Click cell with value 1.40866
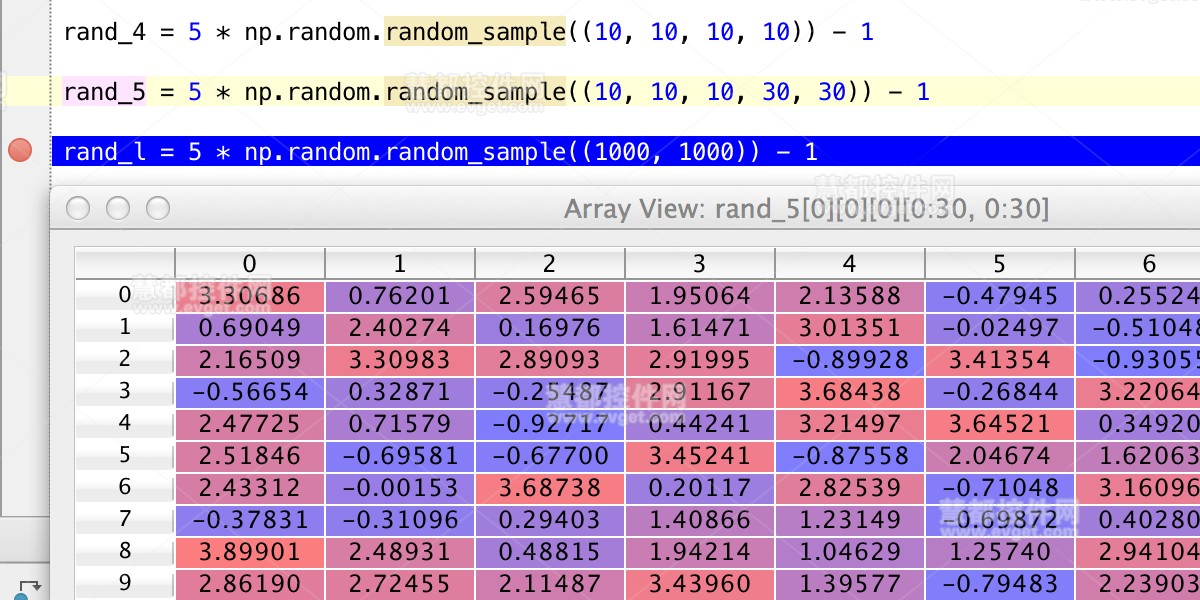The width and height of the screenshot is (1200, 600). click(x=700, y=520)
